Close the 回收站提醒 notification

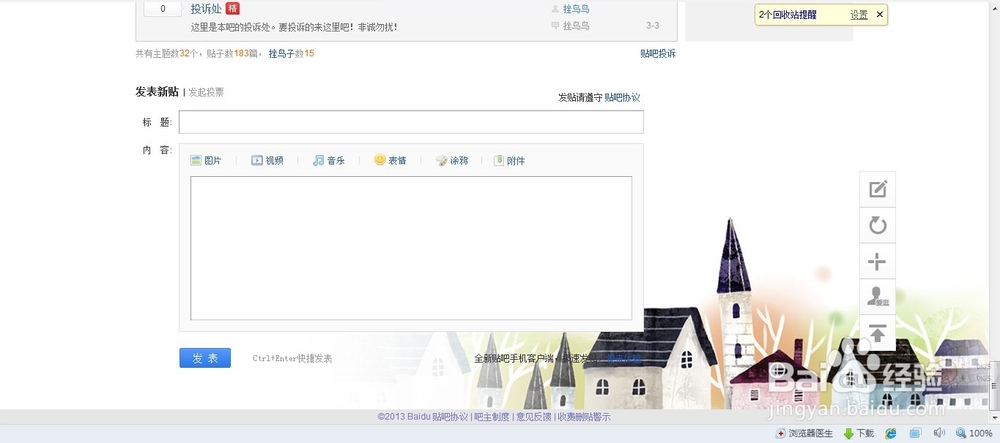pos(879,14)
